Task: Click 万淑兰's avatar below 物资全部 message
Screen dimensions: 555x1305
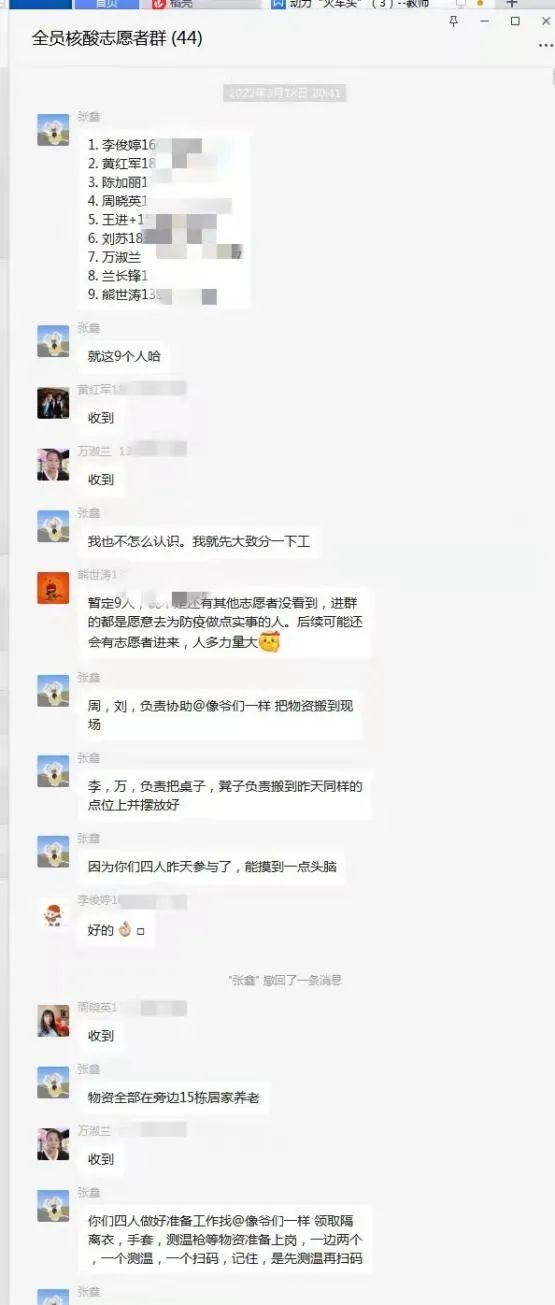Action: [x=53, y=1144]
